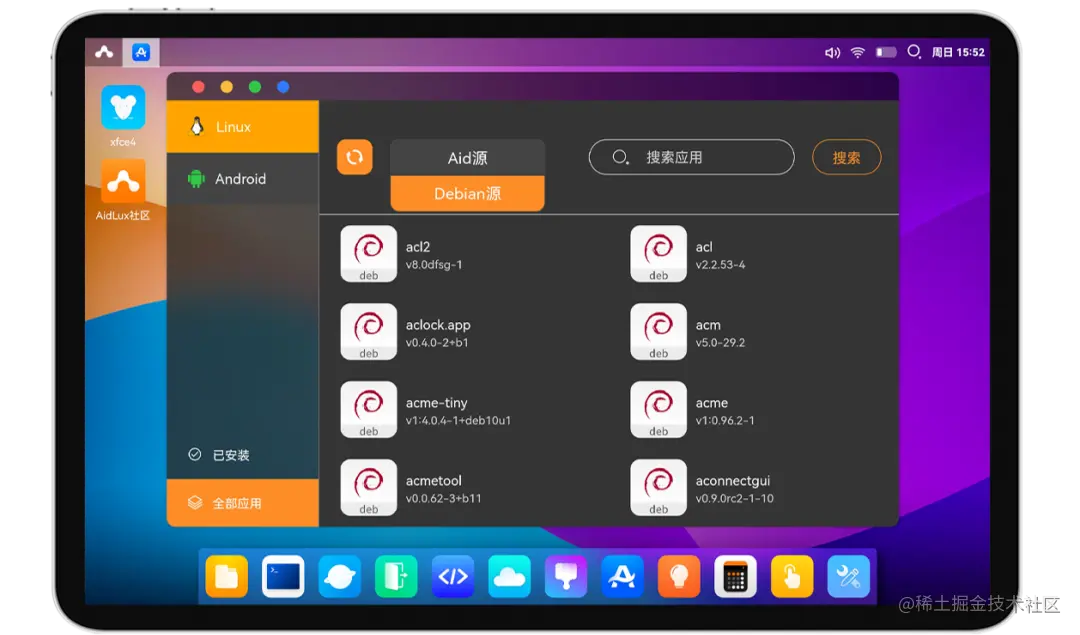
Task: Click the app store tab icon in top bar
Action: [x=141, y=52]
